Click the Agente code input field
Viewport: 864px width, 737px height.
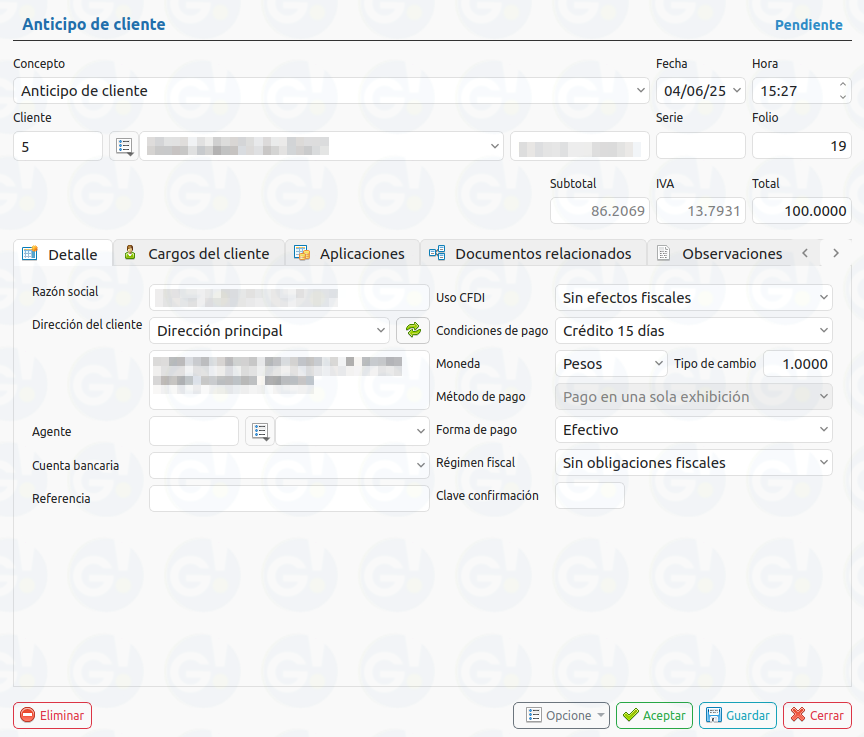pyautogui.click(x=193, y=431)
